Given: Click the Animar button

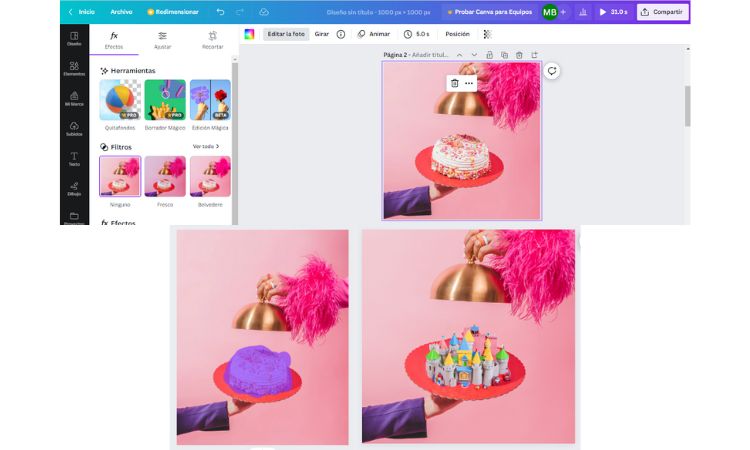Looking at the screenshot, I should 374,34.
